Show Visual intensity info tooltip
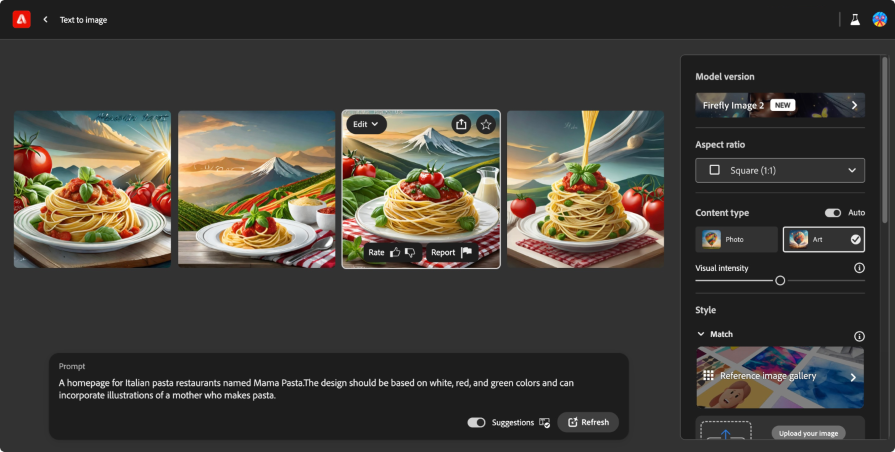 (859, 268)
